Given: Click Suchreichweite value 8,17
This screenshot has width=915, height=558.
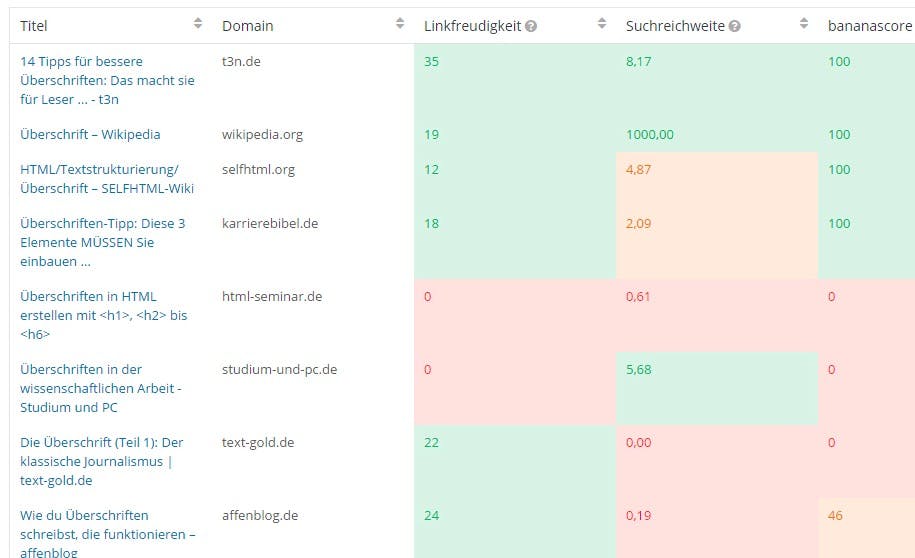Looking at the screenshot, I should [x=638, y=61].
